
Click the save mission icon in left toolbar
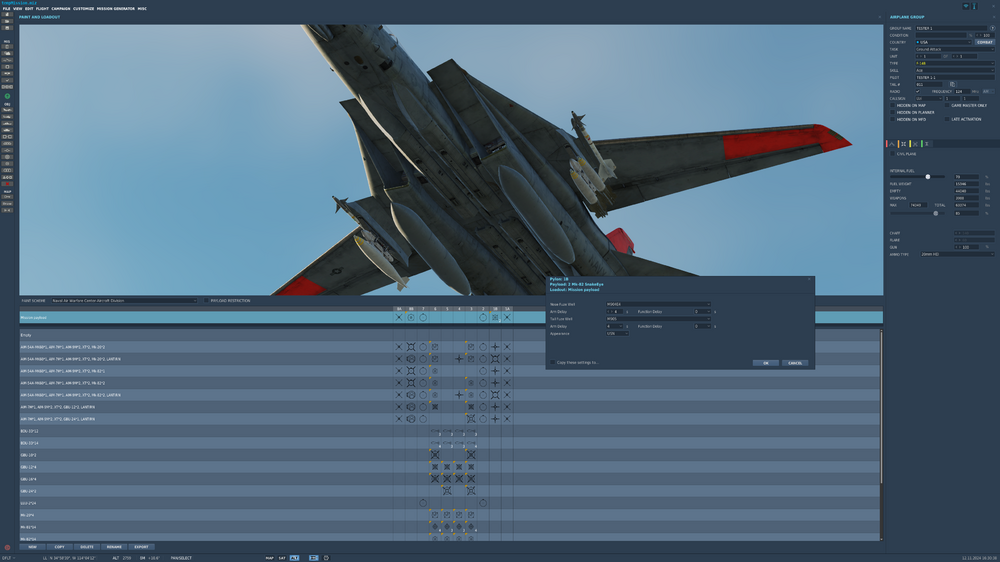8,28
